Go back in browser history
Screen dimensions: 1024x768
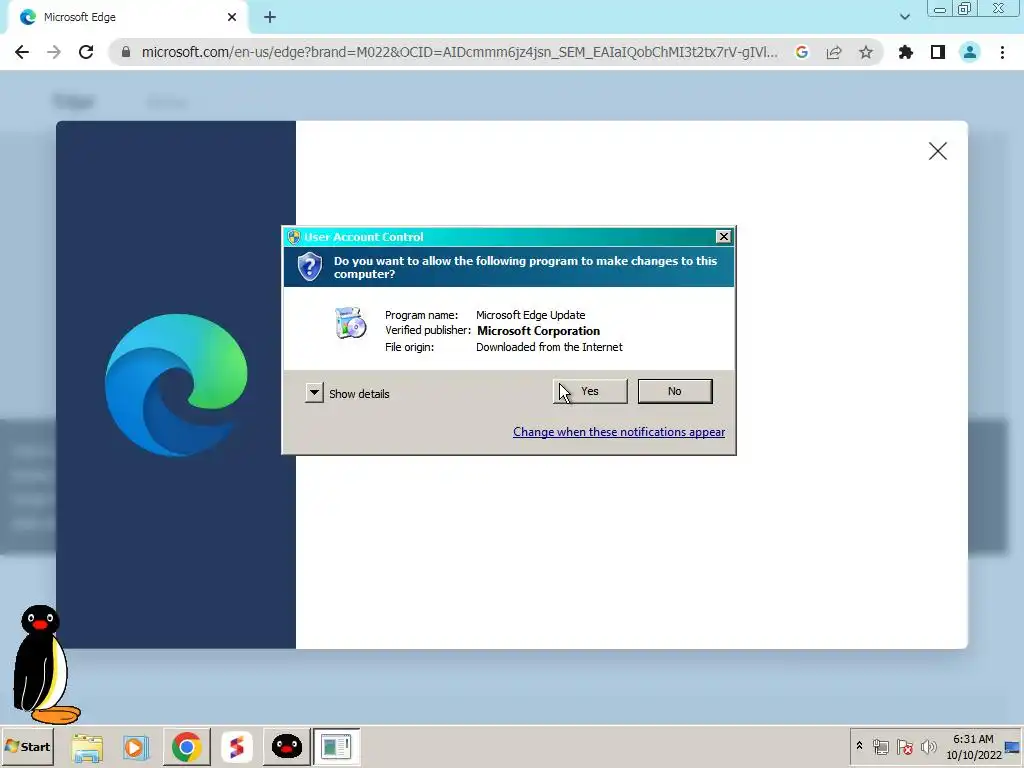click(22, 52)
